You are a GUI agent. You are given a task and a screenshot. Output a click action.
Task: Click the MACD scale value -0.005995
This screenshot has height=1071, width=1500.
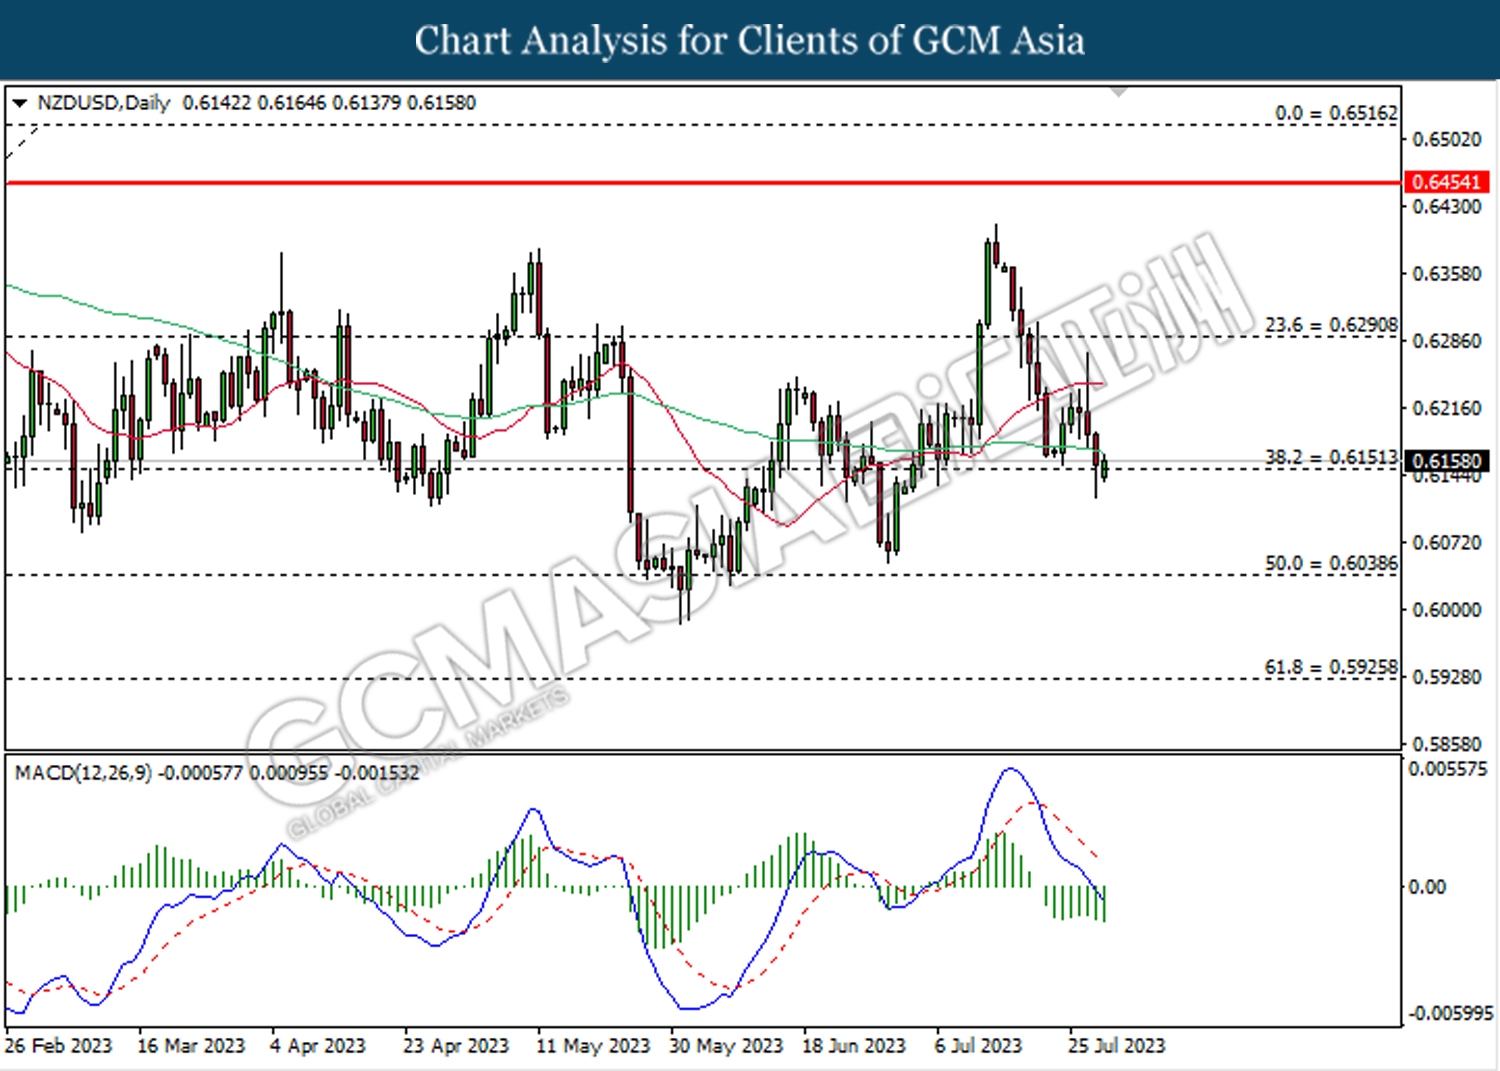(1451, 1013)
